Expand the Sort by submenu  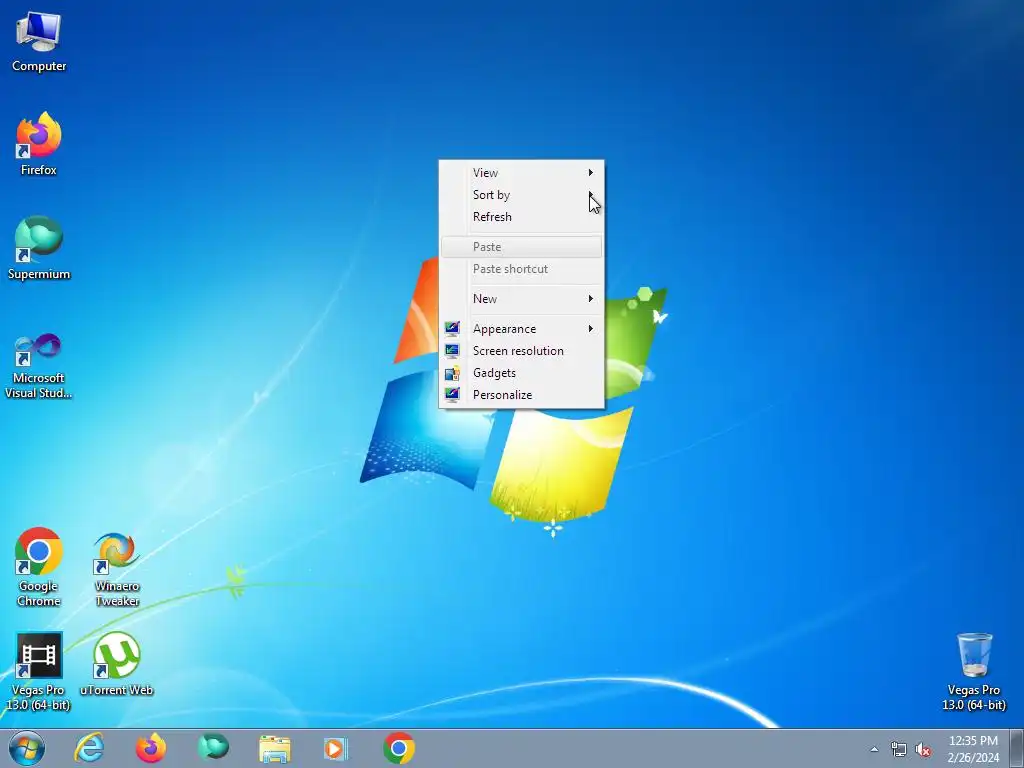[521, 195]
